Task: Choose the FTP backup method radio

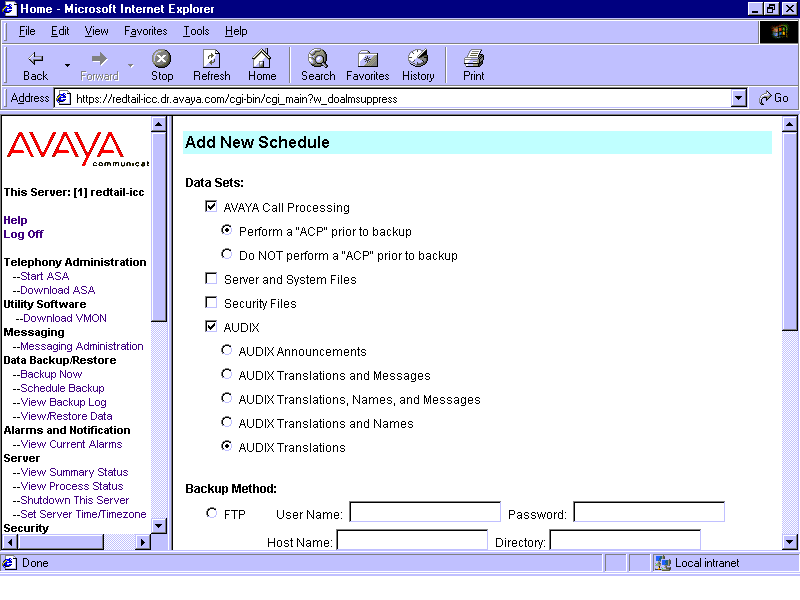Action: point(211,513)
